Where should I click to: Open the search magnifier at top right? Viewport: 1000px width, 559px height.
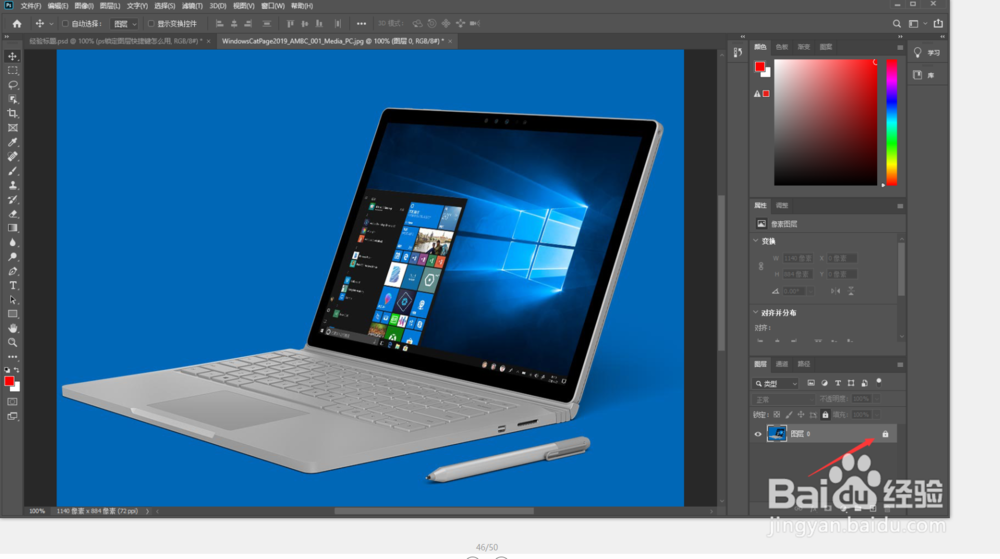897,24
